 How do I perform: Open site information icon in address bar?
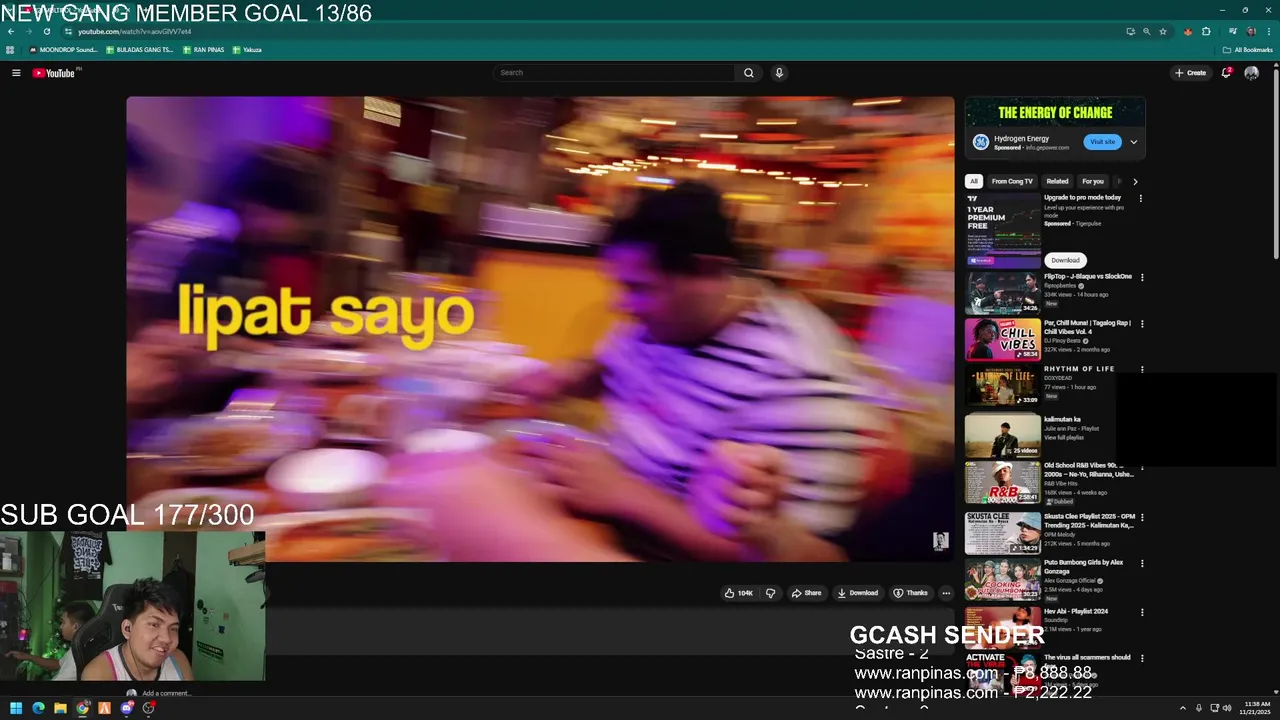(x=68, y=32)
